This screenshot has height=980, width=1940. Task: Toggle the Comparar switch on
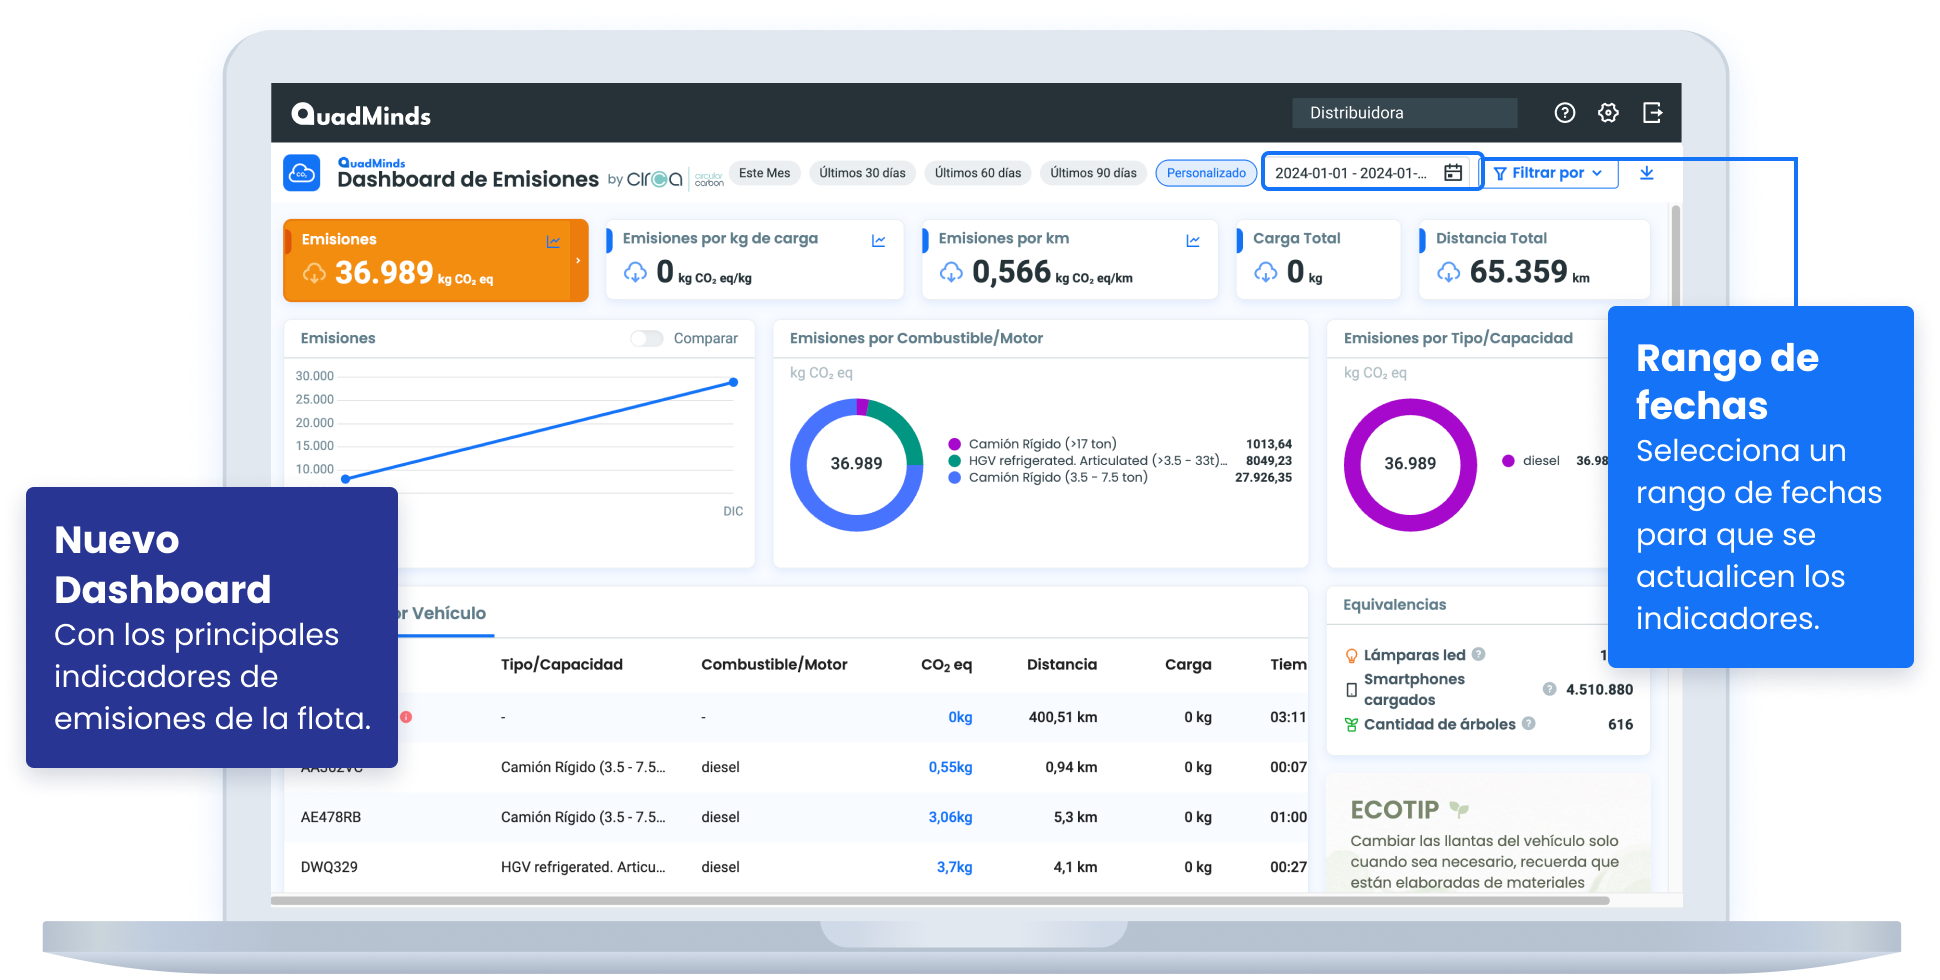pos(647,338)
